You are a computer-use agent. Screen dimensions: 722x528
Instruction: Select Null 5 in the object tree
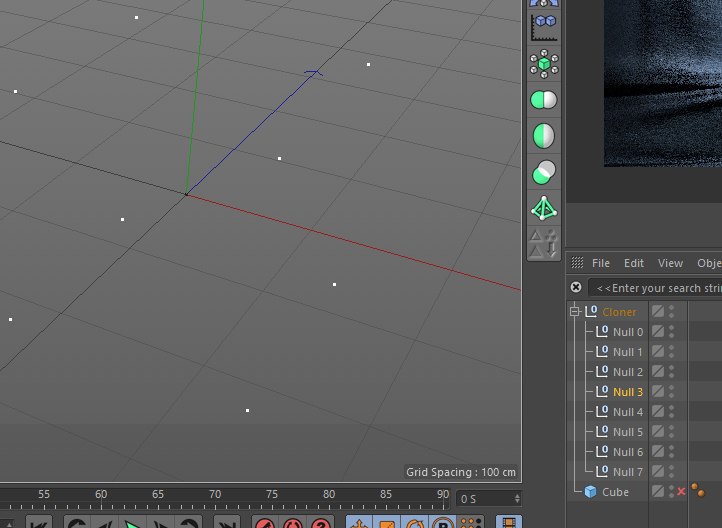click(628, 432)
